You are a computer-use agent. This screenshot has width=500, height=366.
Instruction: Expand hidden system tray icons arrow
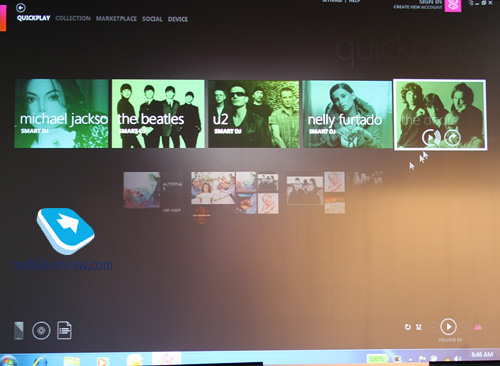410,359
